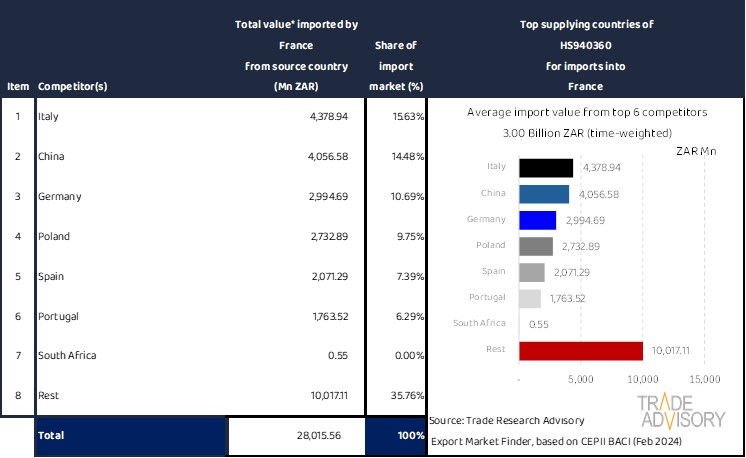
Task: Click the Share of import market header
Action: pos(395,65)
